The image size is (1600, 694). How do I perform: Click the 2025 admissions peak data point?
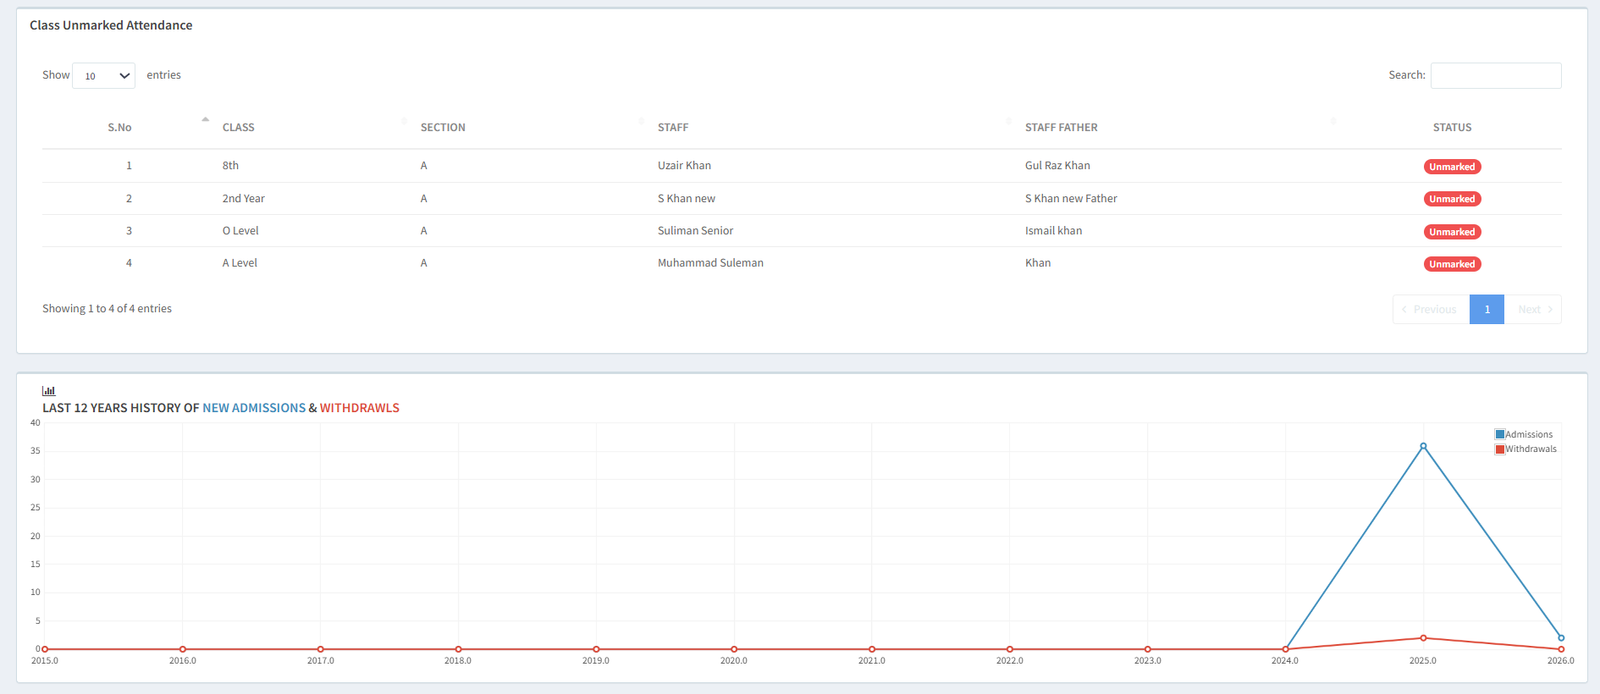1423,446
